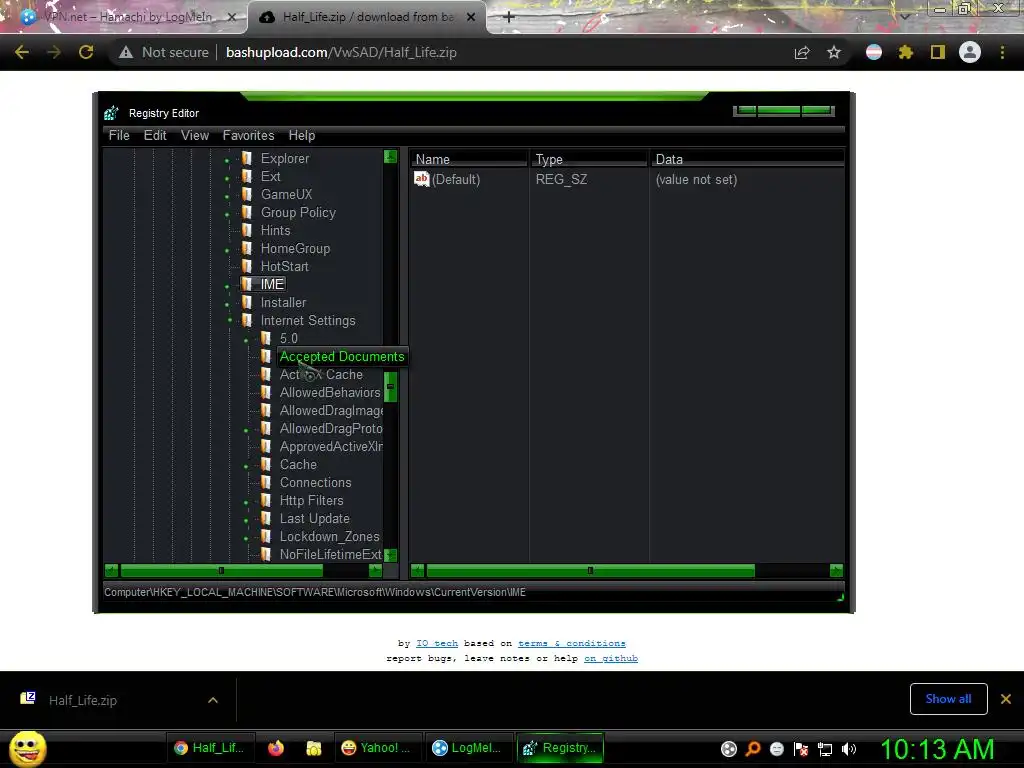Click the browser address bar URL
Image resolution: width=1024 pixels, height=768 pixels.
click(x=341, y=52)
